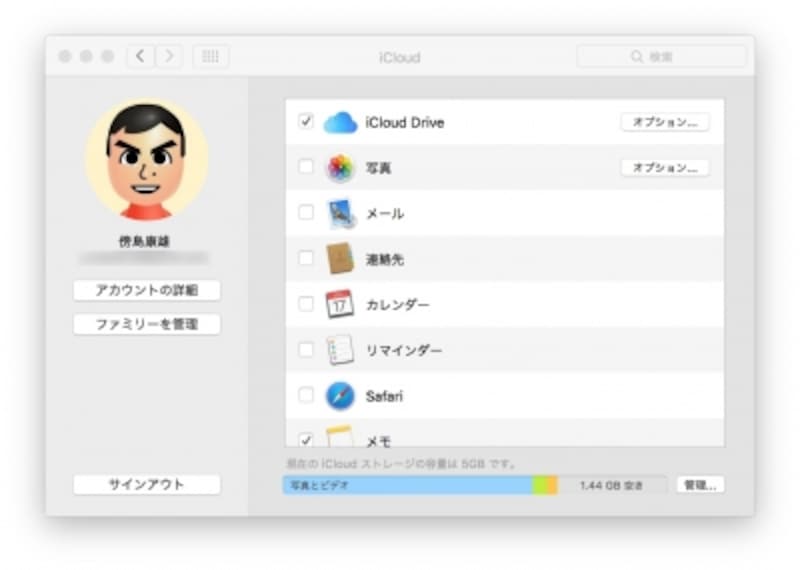
Task: Open アカウントの詳細 button
Action: tap(147, 290)
